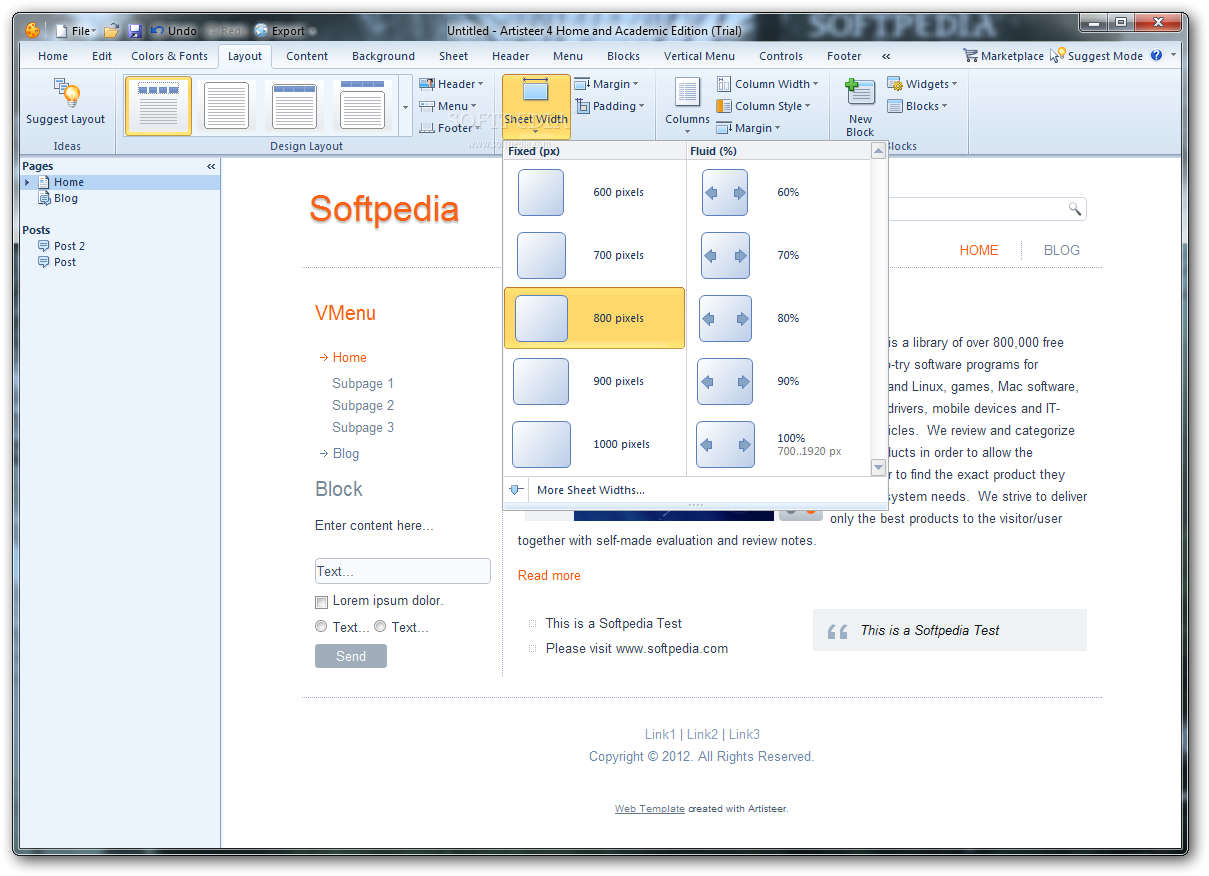This screenshot has height=876, width=1209.
Task: Switch to the Edit ribbon tab
Action: (102, 56)
